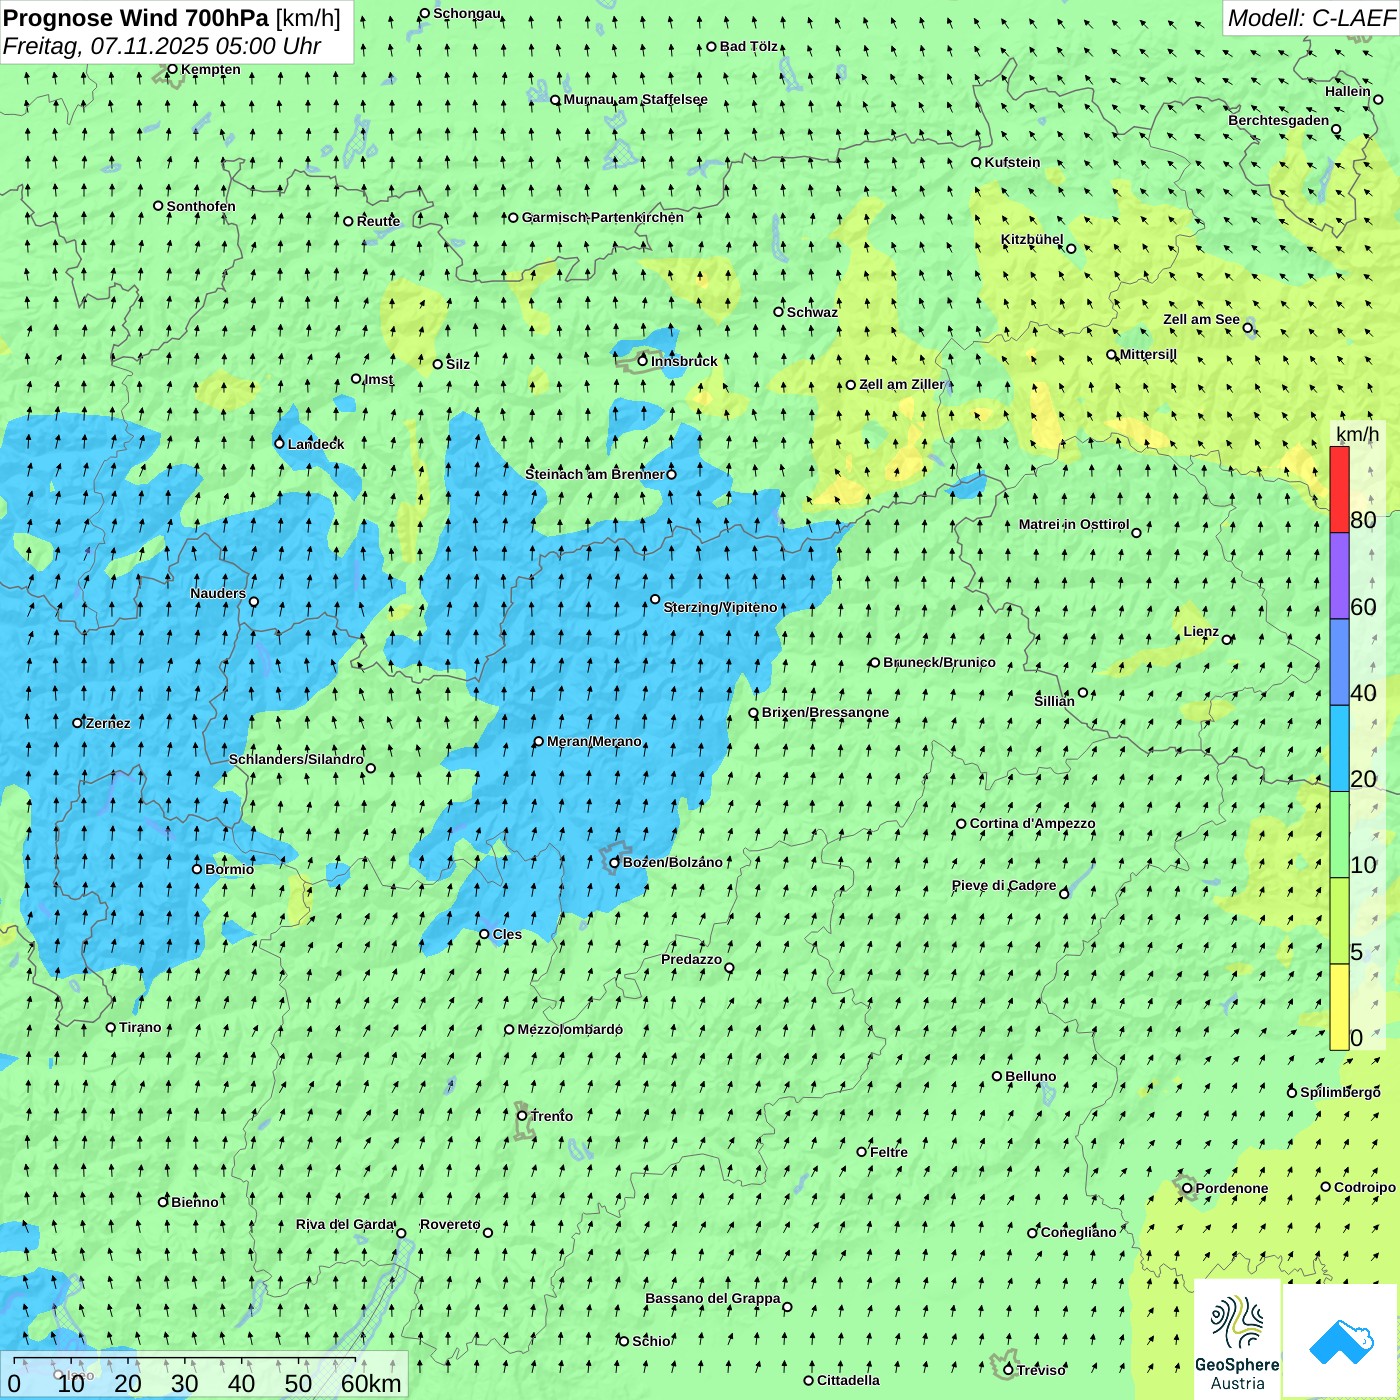Click the light blue 20 km/h legend color

[1339, 749]
